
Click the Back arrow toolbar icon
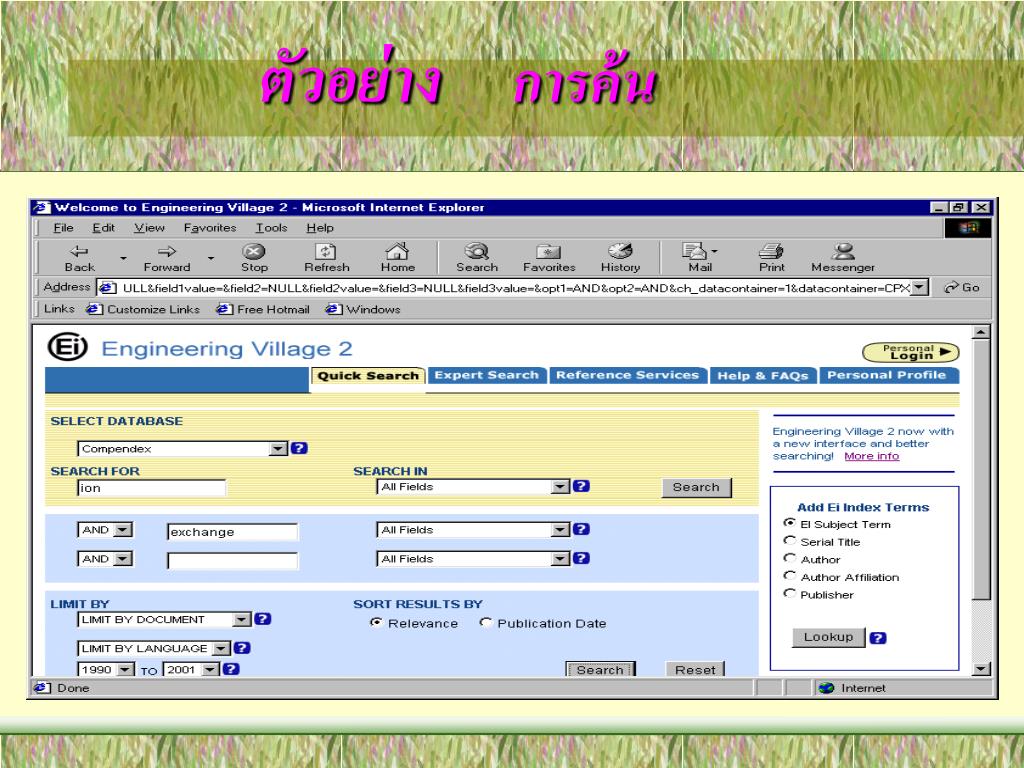(x=79, y=251)
